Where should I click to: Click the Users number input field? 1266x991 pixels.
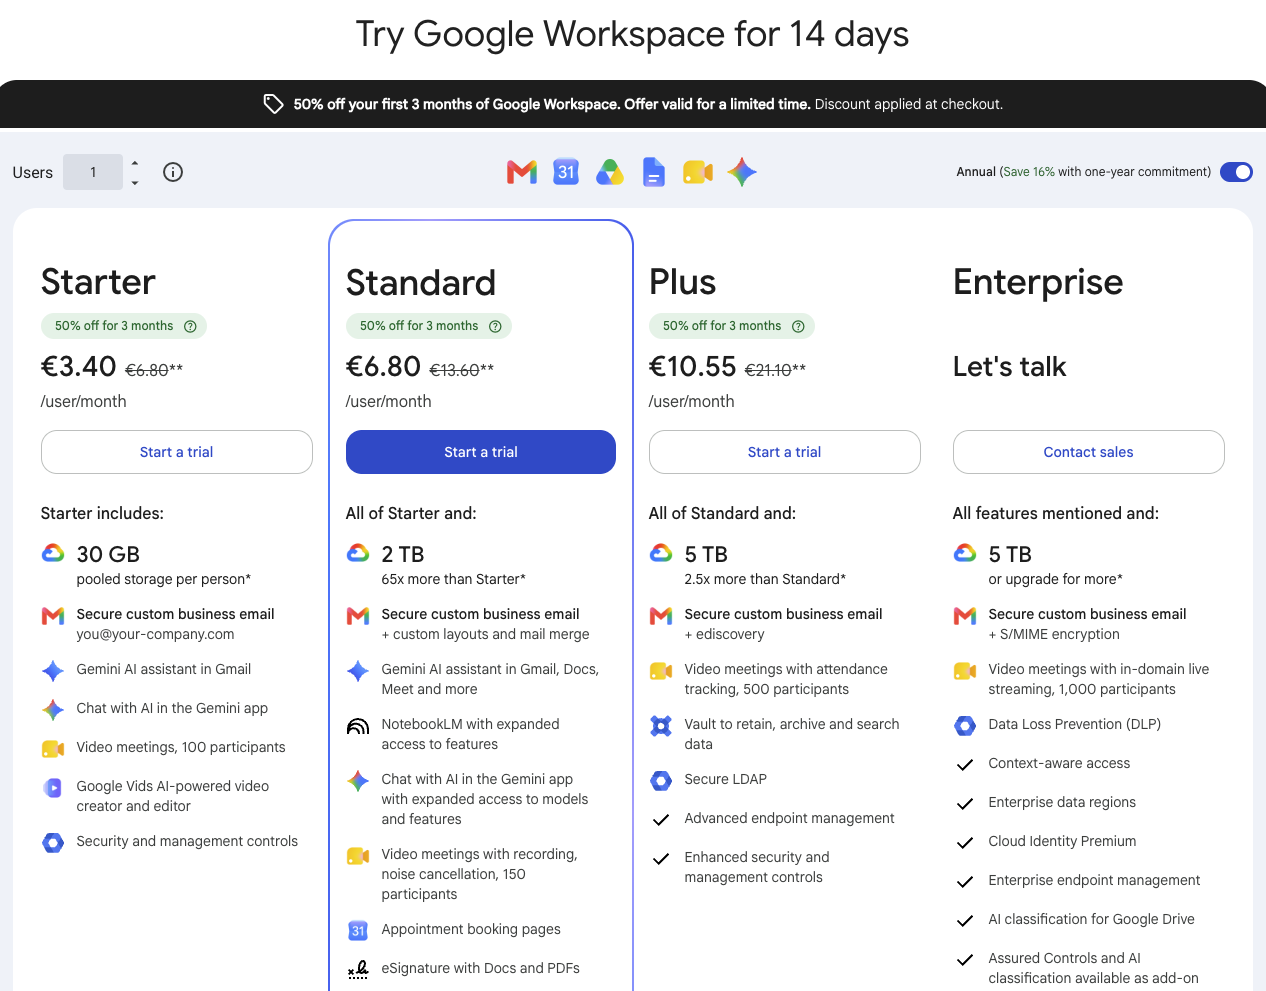[x=93, y=172]
